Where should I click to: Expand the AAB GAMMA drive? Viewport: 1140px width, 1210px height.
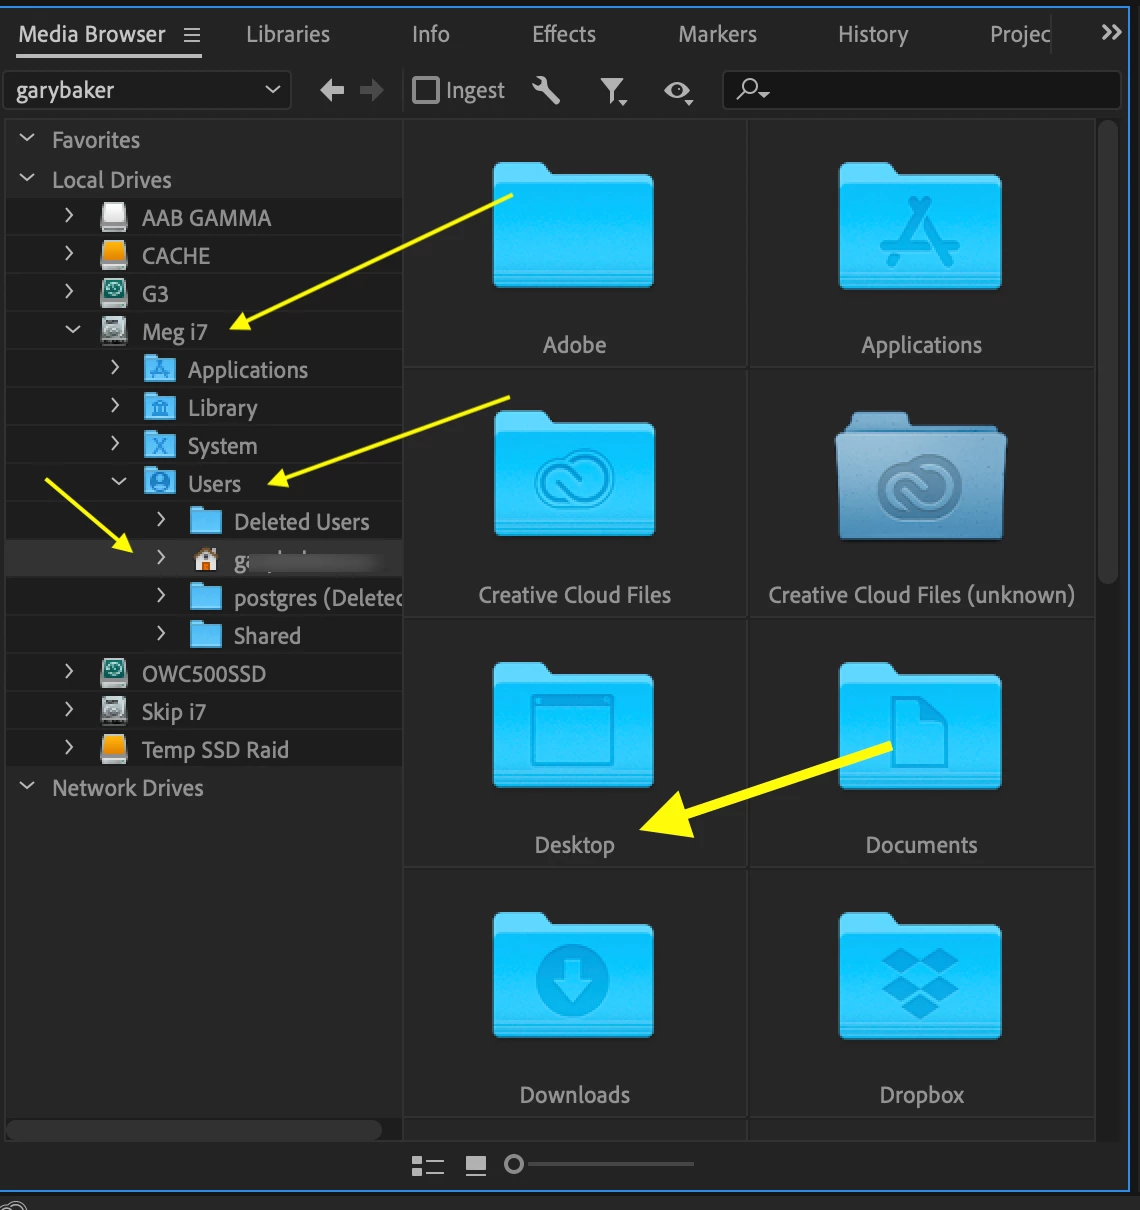pos(68,215)
